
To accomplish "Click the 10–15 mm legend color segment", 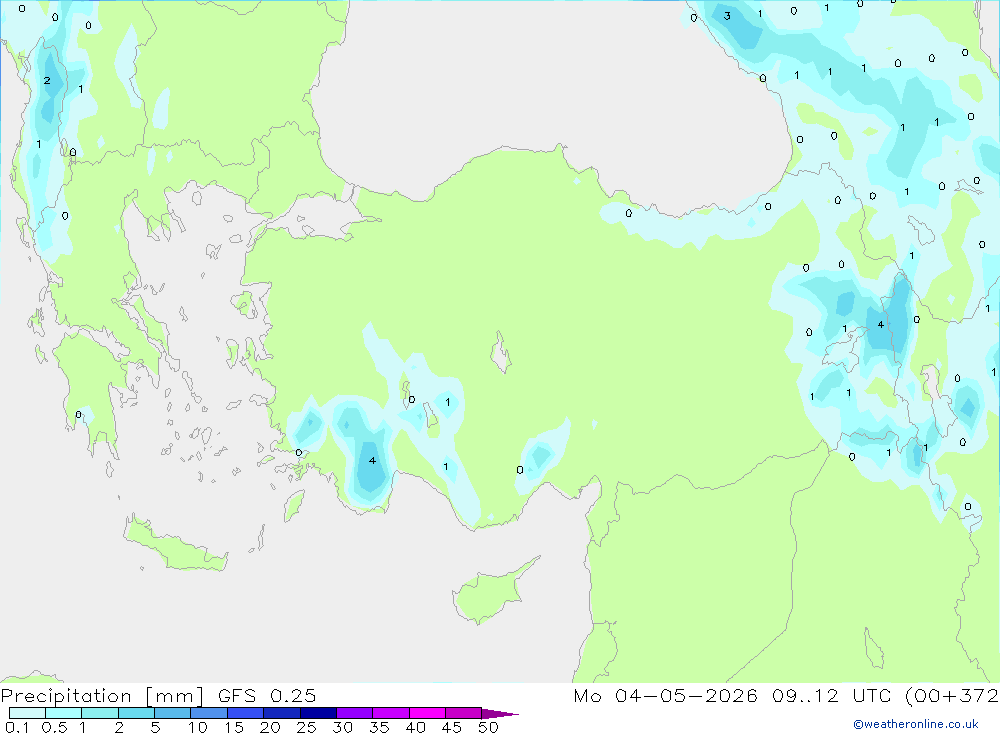I will 209,713.
